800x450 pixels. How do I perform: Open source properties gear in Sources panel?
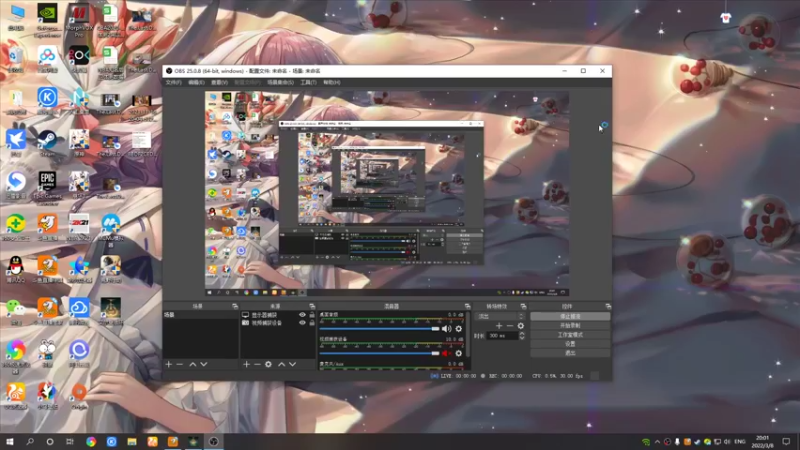click(x=268, y=364)
